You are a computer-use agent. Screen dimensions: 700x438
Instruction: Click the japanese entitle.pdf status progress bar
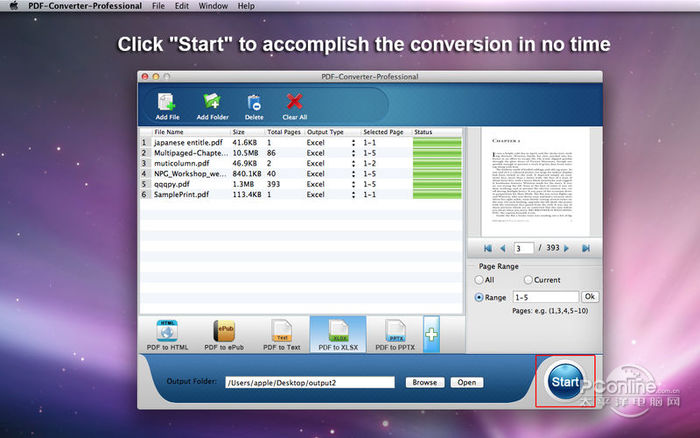click(x=437, y=143)
